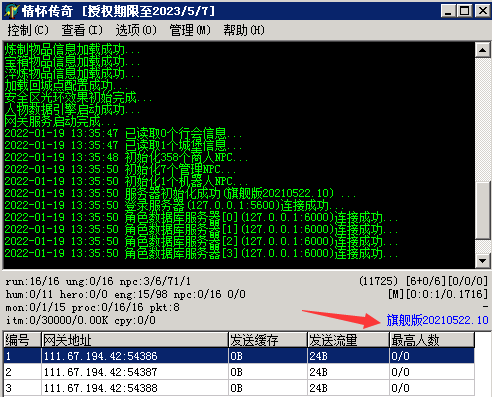Click the log scrollbar down arrow
The width and height of the screenshot is (492, 397).
click(x=482, y=260)
